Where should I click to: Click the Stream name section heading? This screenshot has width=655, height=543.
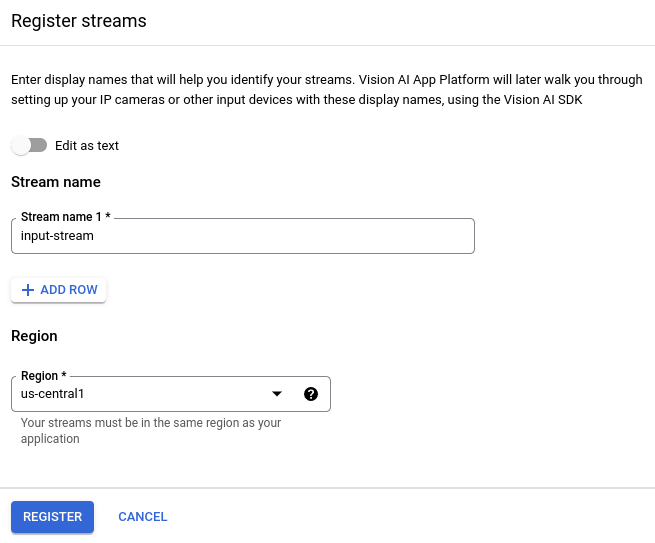coord(56,182)
